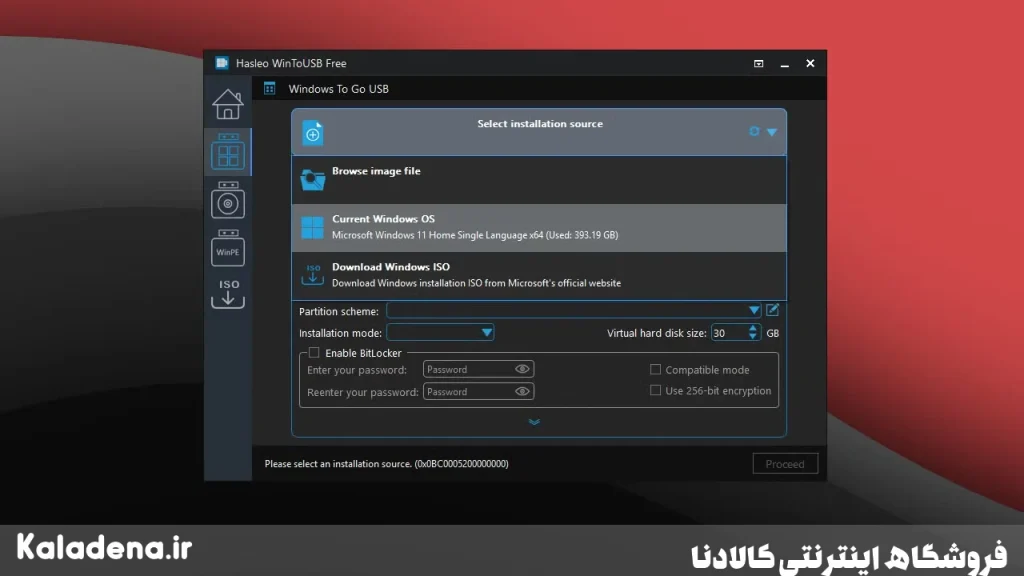Viewport: 1024px width, 576px height.
Task: Click the 'Select installation source' header text
Action: (540, 123)
